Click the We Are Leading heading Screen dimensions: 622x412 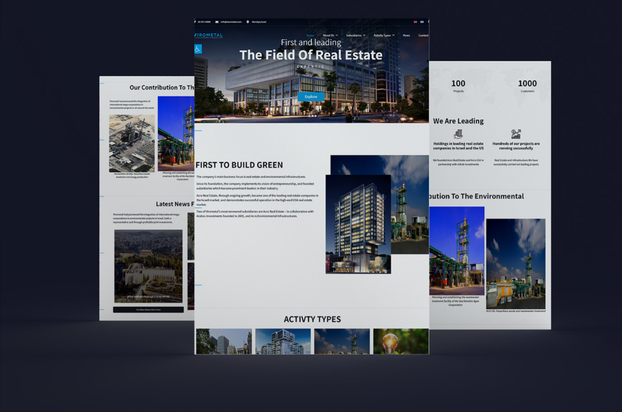coord(458,121)
